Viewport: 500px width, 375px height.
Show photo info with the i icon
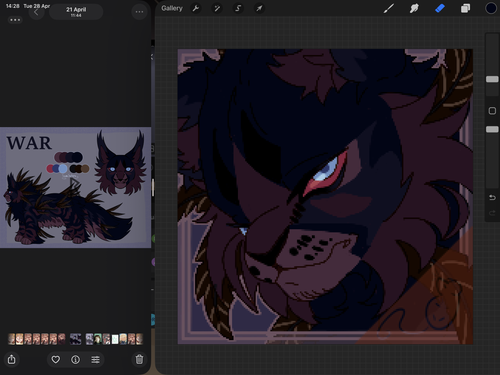point(75,359)
